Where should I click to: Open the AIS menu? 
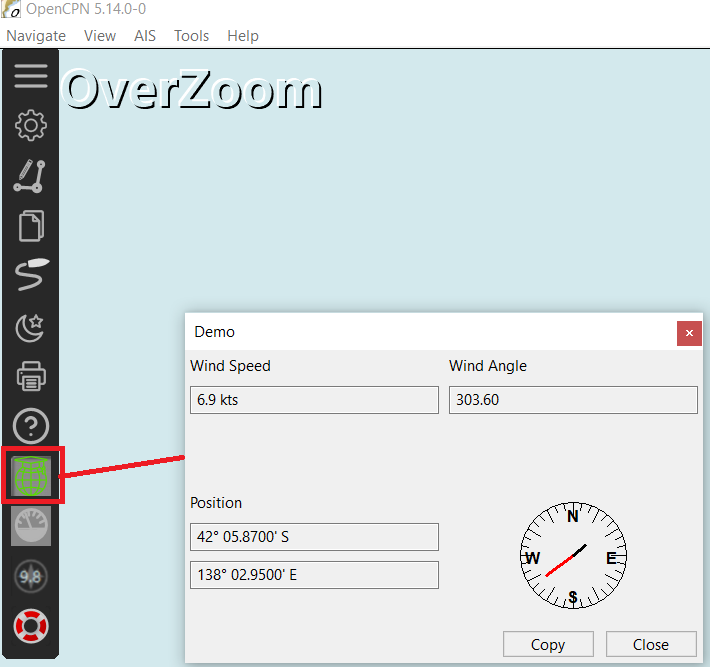pos(145,36)
